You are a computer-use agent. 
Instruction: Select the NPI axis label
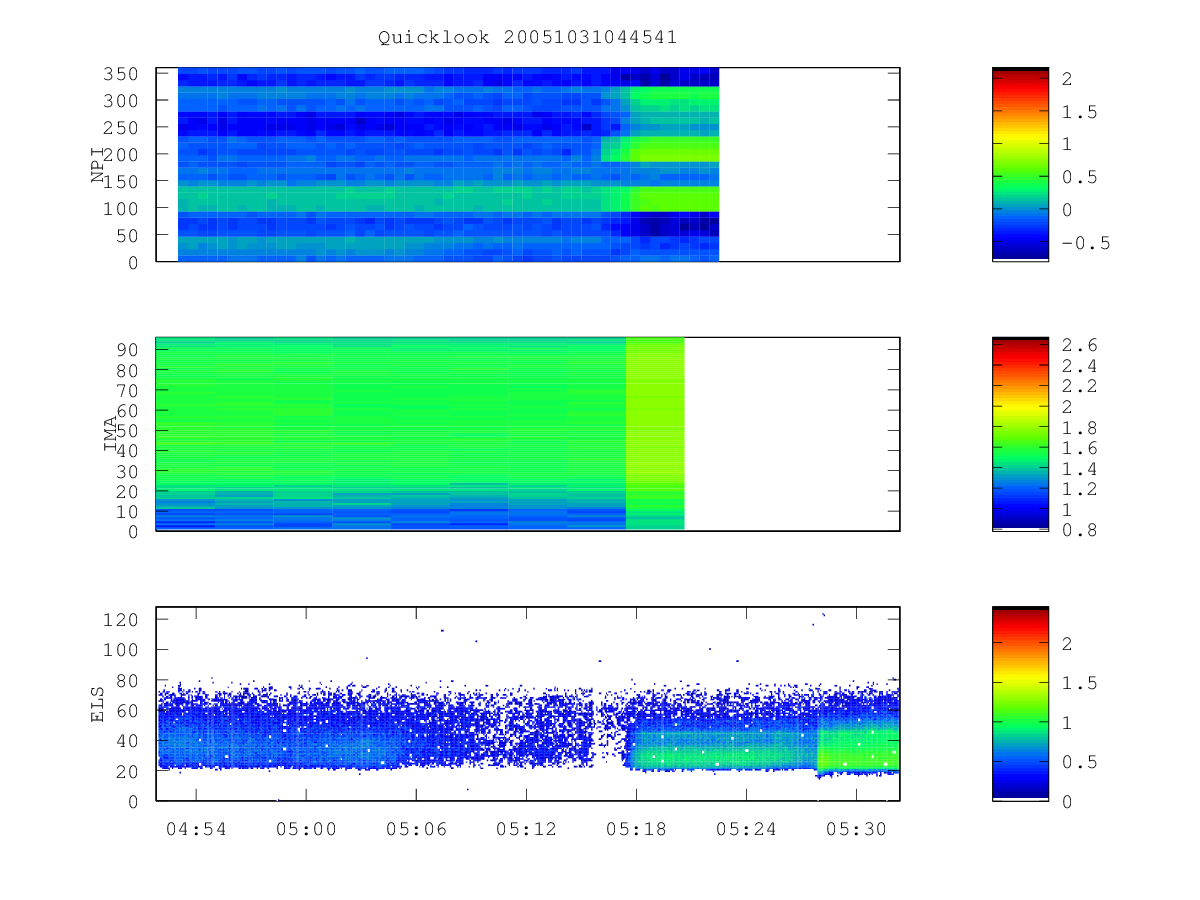point(98,164)
